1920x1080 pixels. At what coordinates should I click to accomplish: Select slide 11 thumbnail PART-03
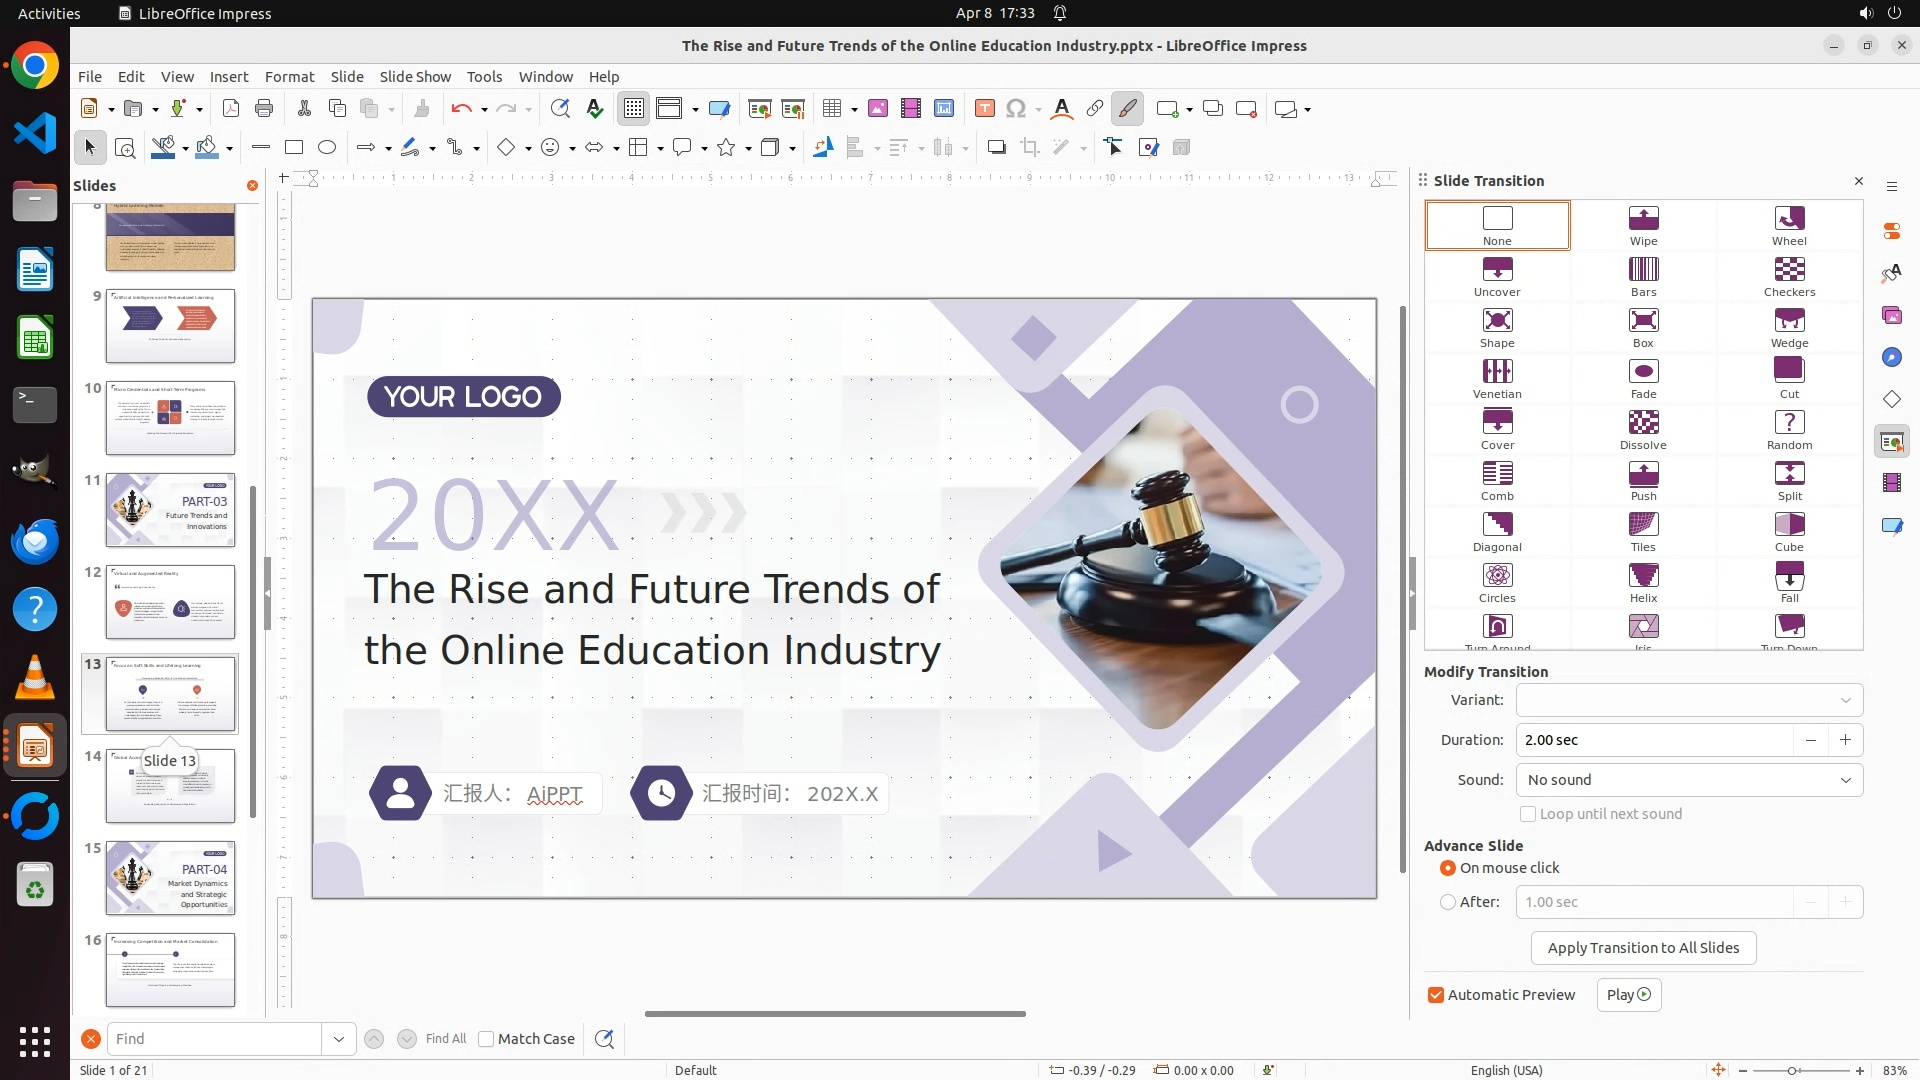(170, 510)
